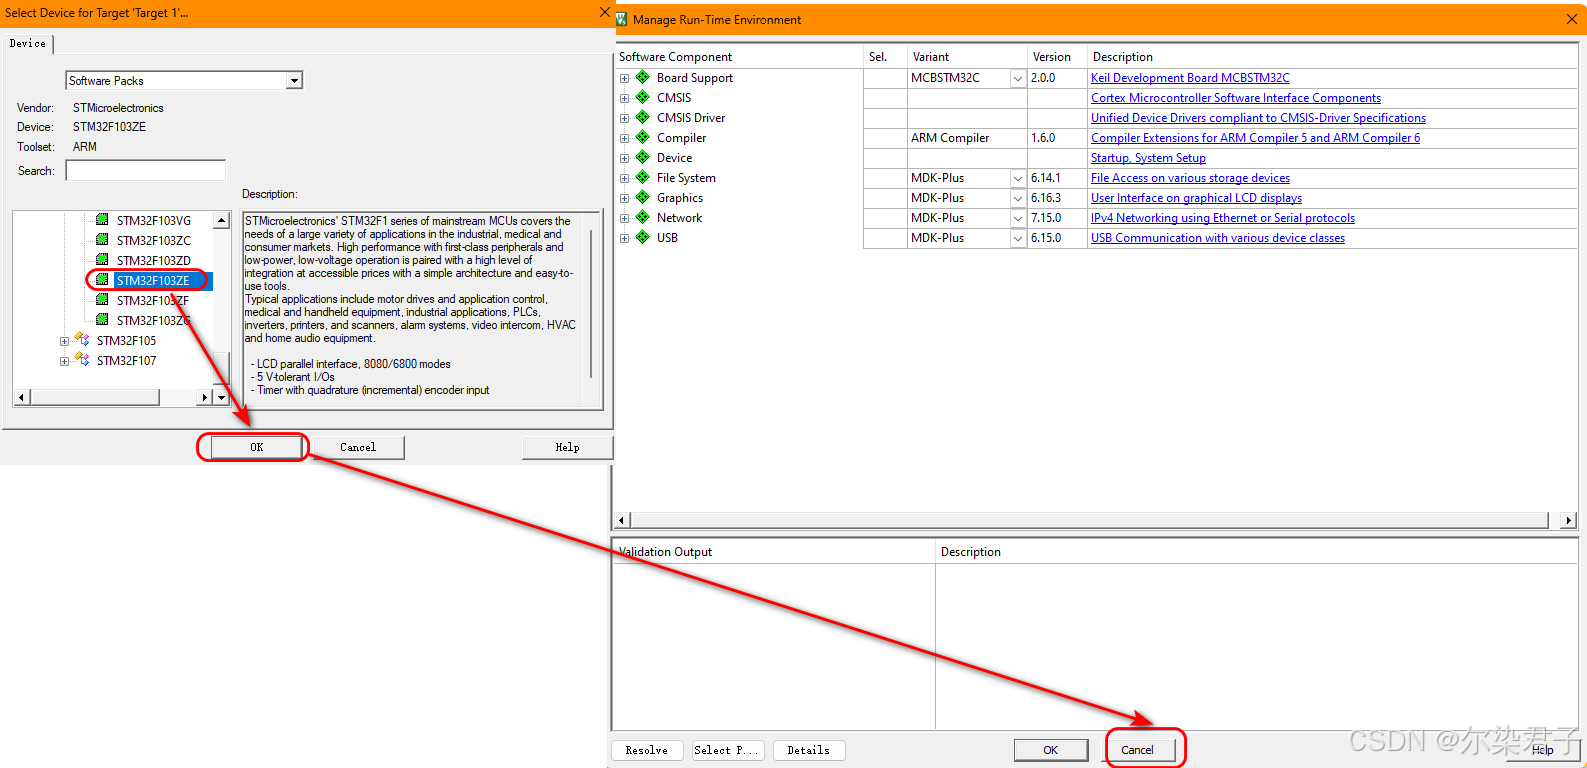Click the CMSIS Driver component icon
The width and height of the screenshot is (1587, 768).
643,117
